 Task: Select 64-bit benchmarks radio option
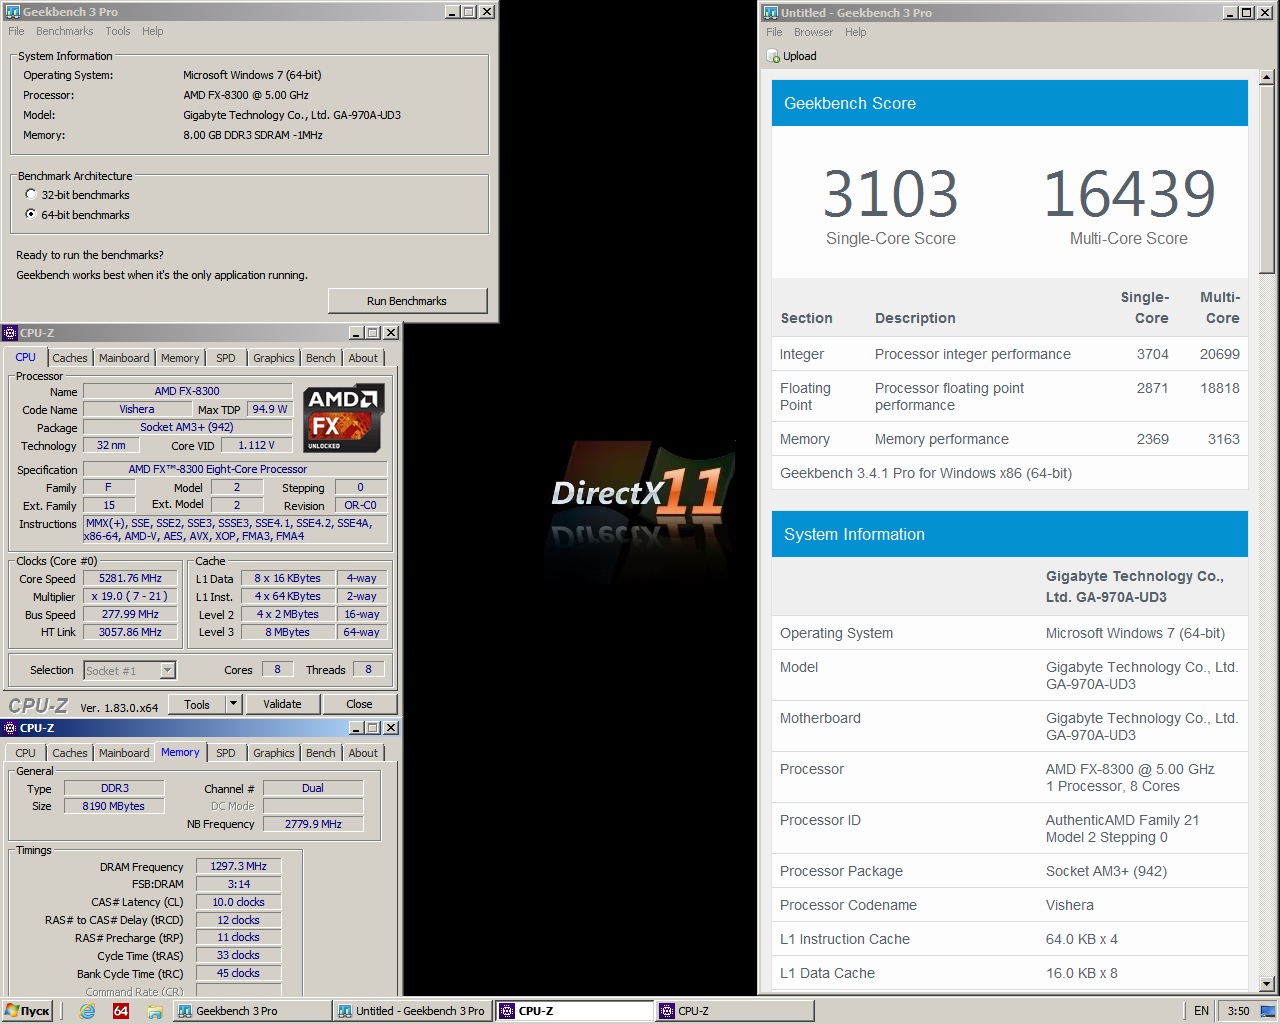coord(31,215)
